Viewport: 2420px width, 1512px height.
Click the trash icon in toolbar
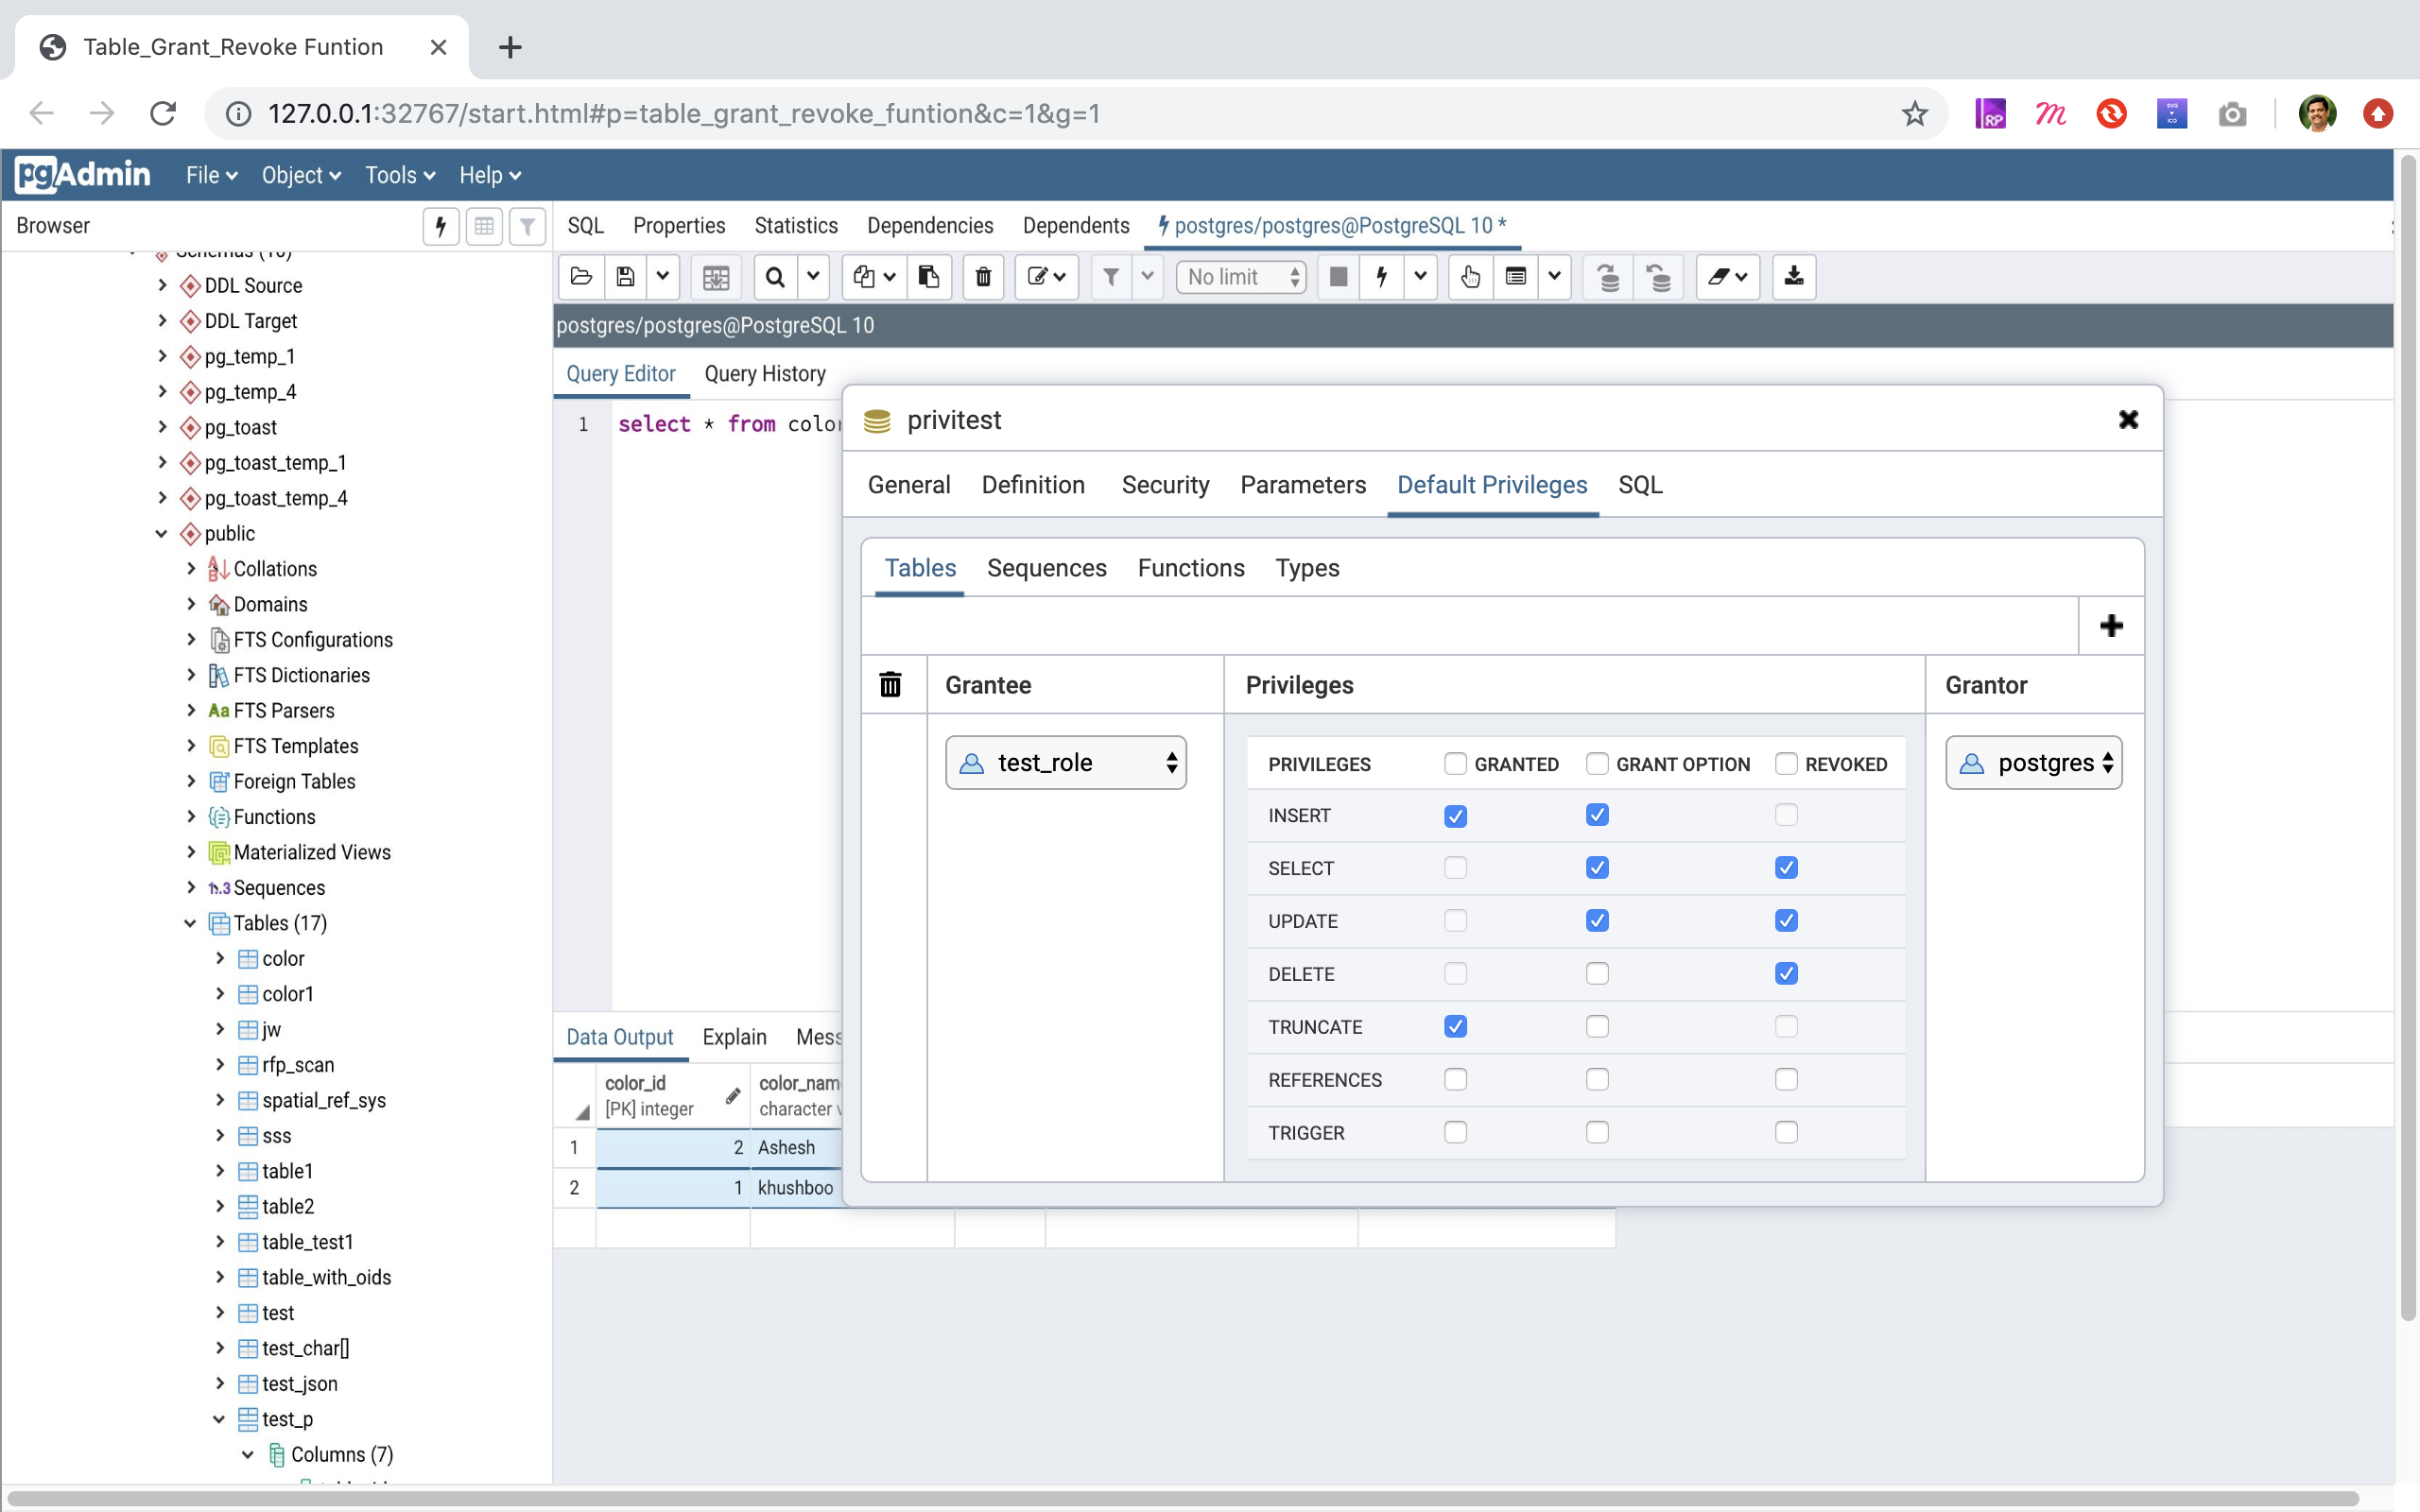(x=983, y=277)
